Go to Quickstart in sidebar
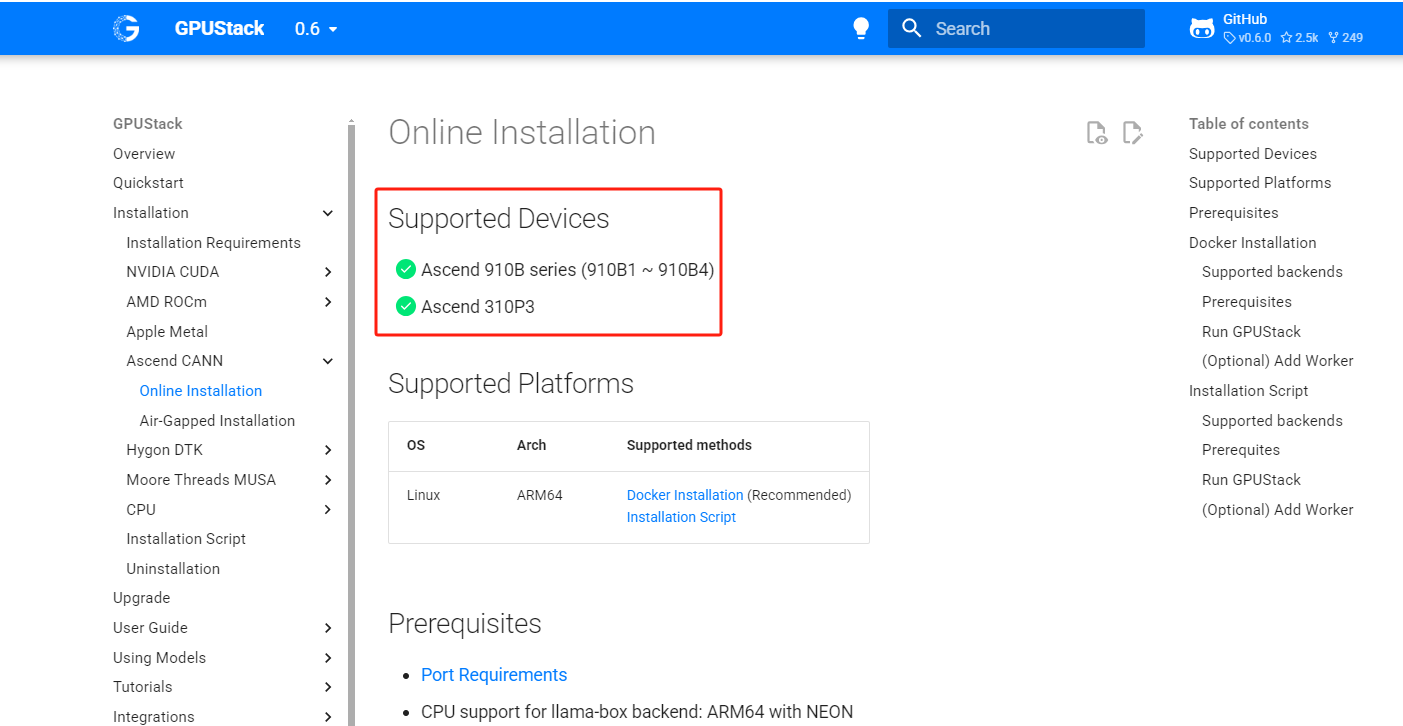The height and width of the screenshot is (726, 1403). (x=148, y=183)
